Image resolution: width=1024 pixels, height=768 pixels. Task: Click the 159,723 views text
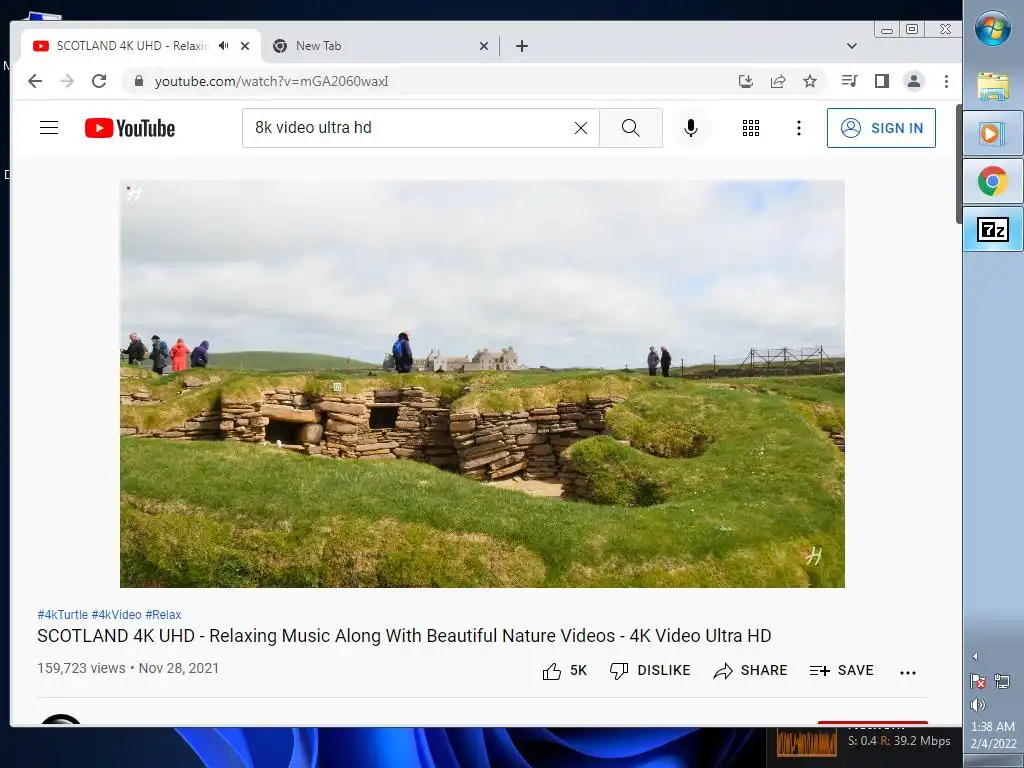81,668
